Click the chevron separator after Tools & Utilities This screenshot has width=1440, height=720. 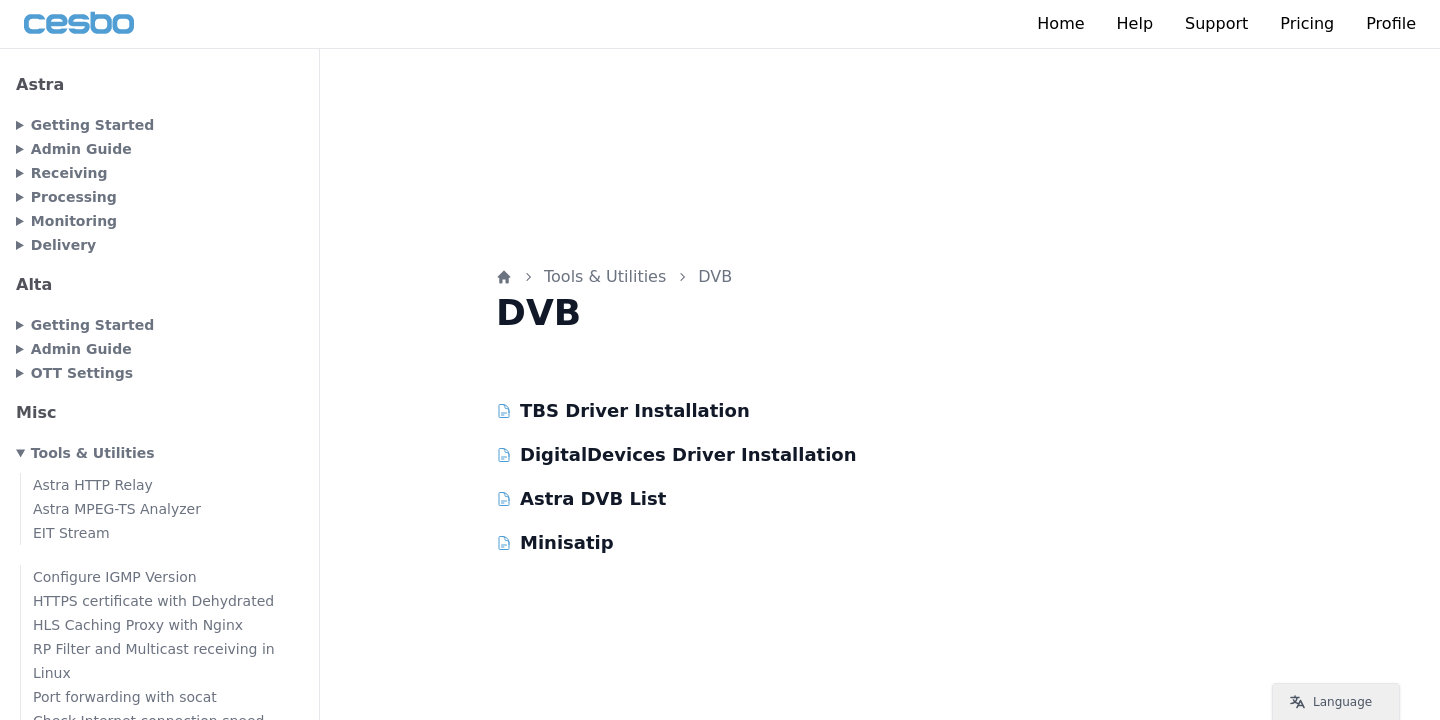point(682,277)
